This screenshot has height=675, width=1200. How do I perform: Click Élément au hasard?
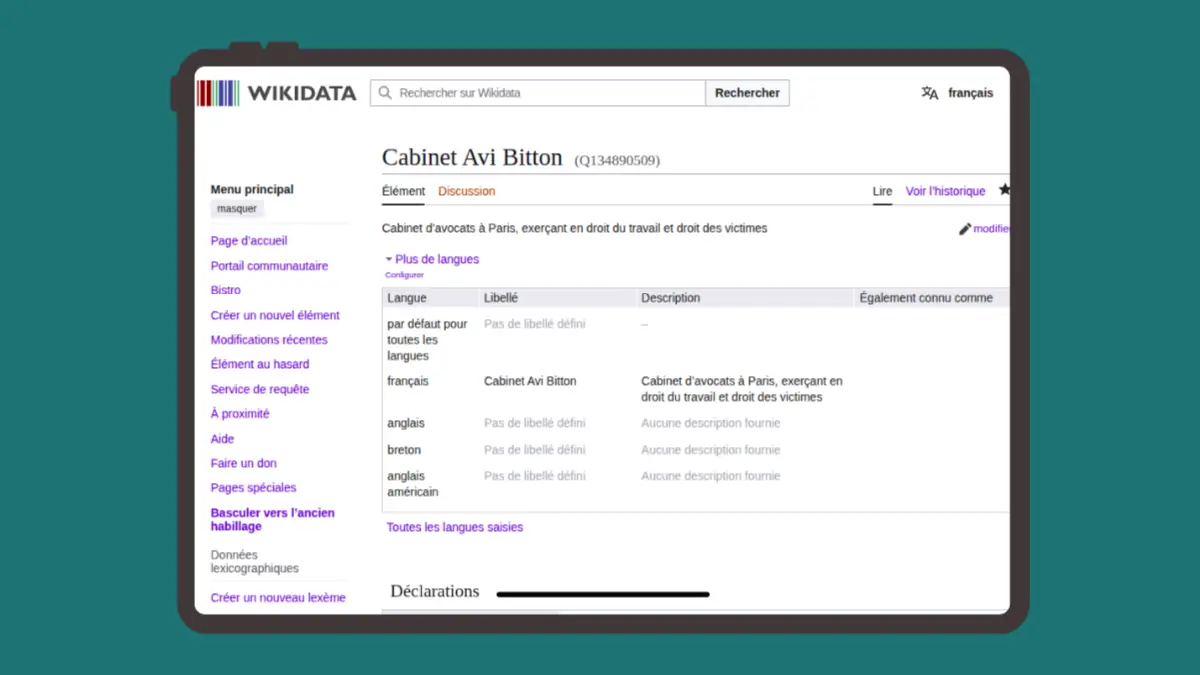[260, 364]
